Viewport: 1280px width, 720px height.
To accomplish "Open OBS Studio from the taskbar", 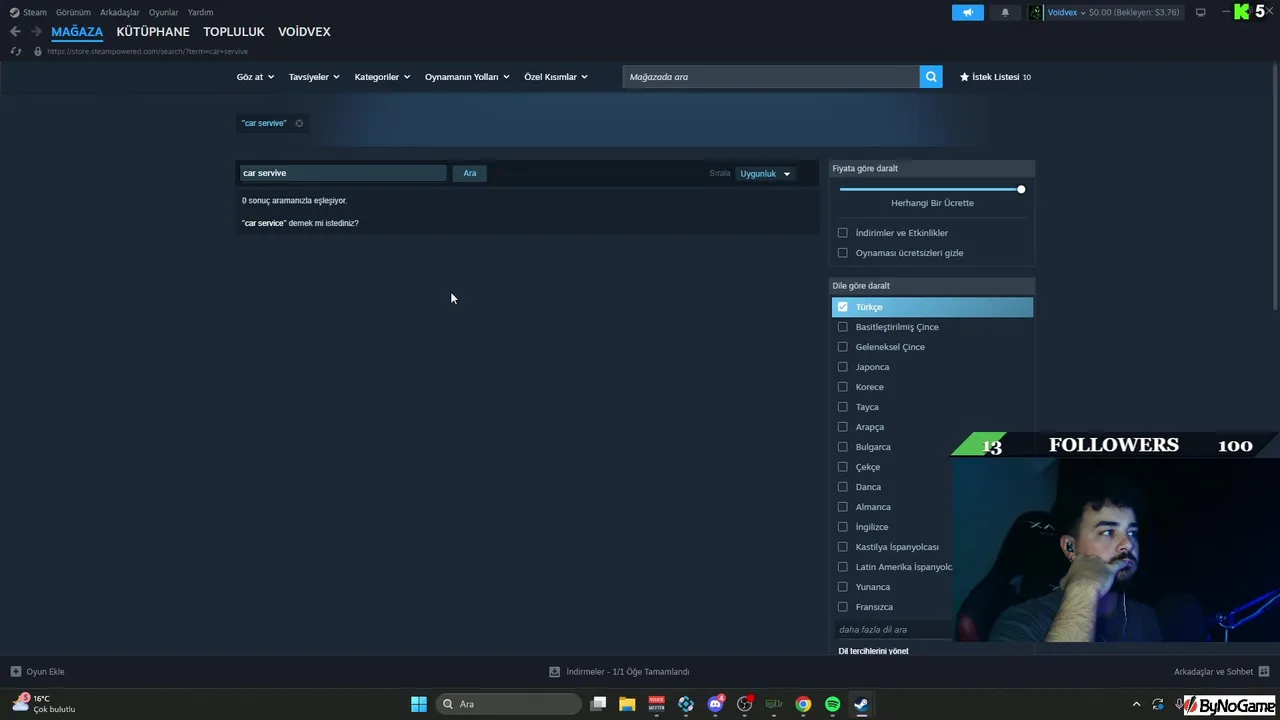I will pyautogui.click(x=744, y=704).
